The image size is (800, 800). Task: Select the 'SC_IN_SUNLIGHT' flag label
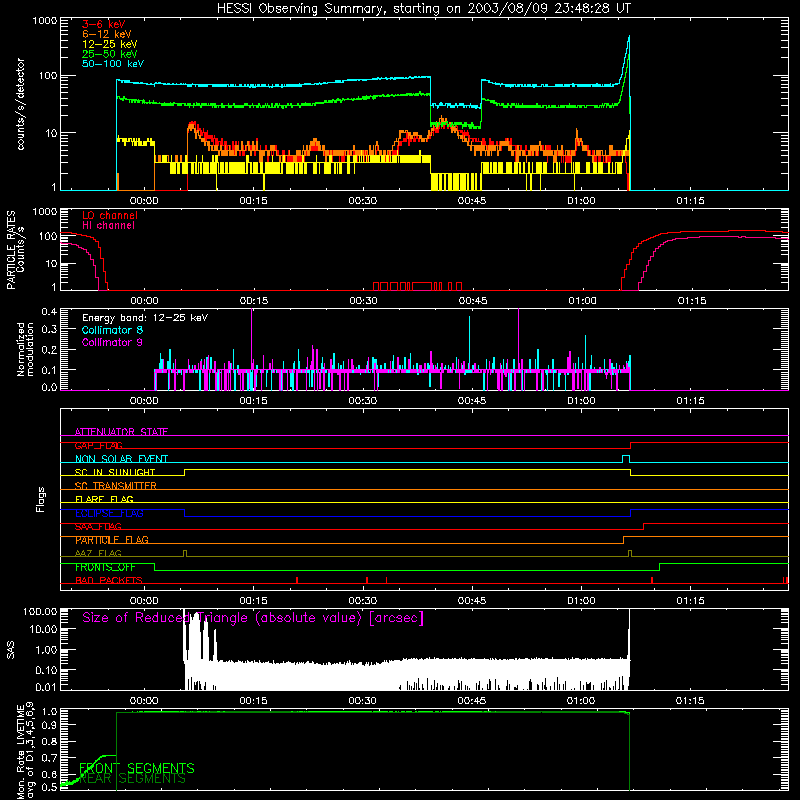coord(115,472)
